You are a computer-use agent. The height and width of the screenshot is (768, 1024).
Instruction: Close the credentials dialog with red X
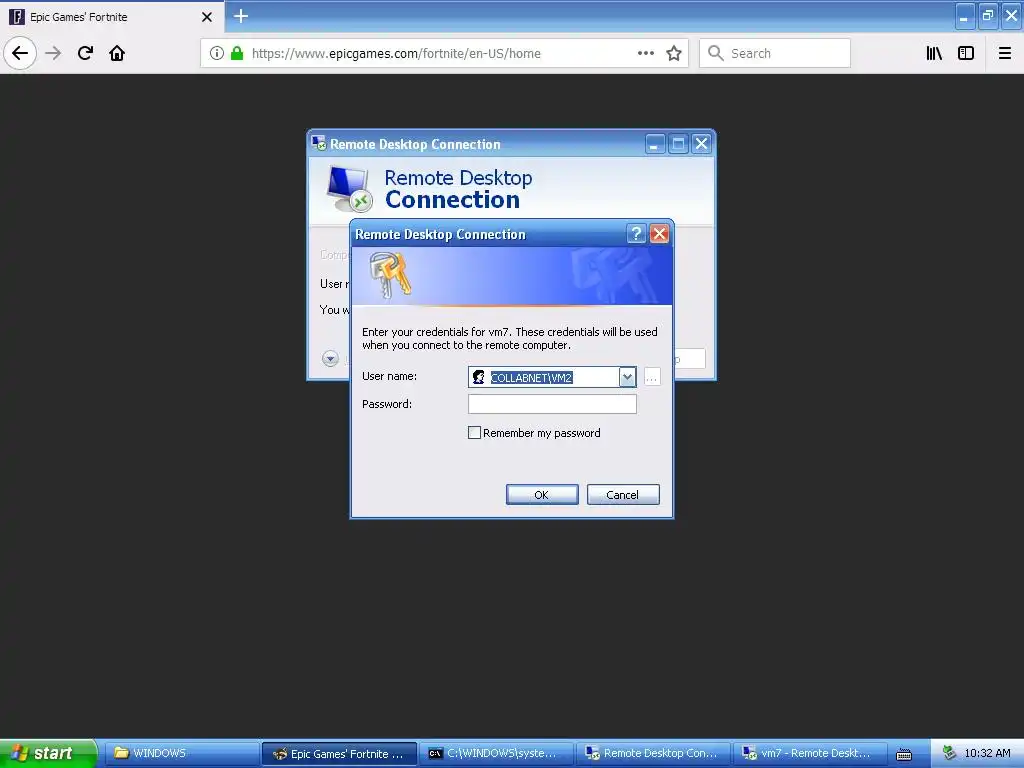coord(660,234)
